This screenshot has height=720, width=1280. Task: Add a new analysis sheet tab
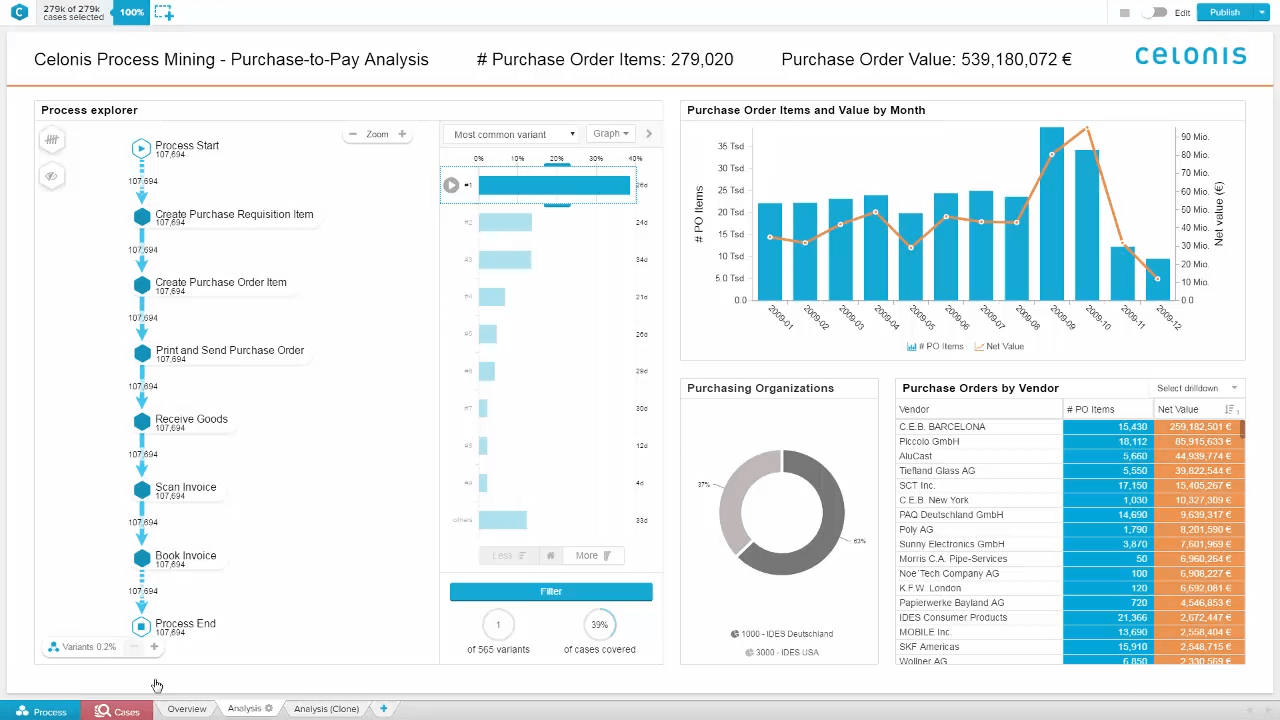click(383, 709)
